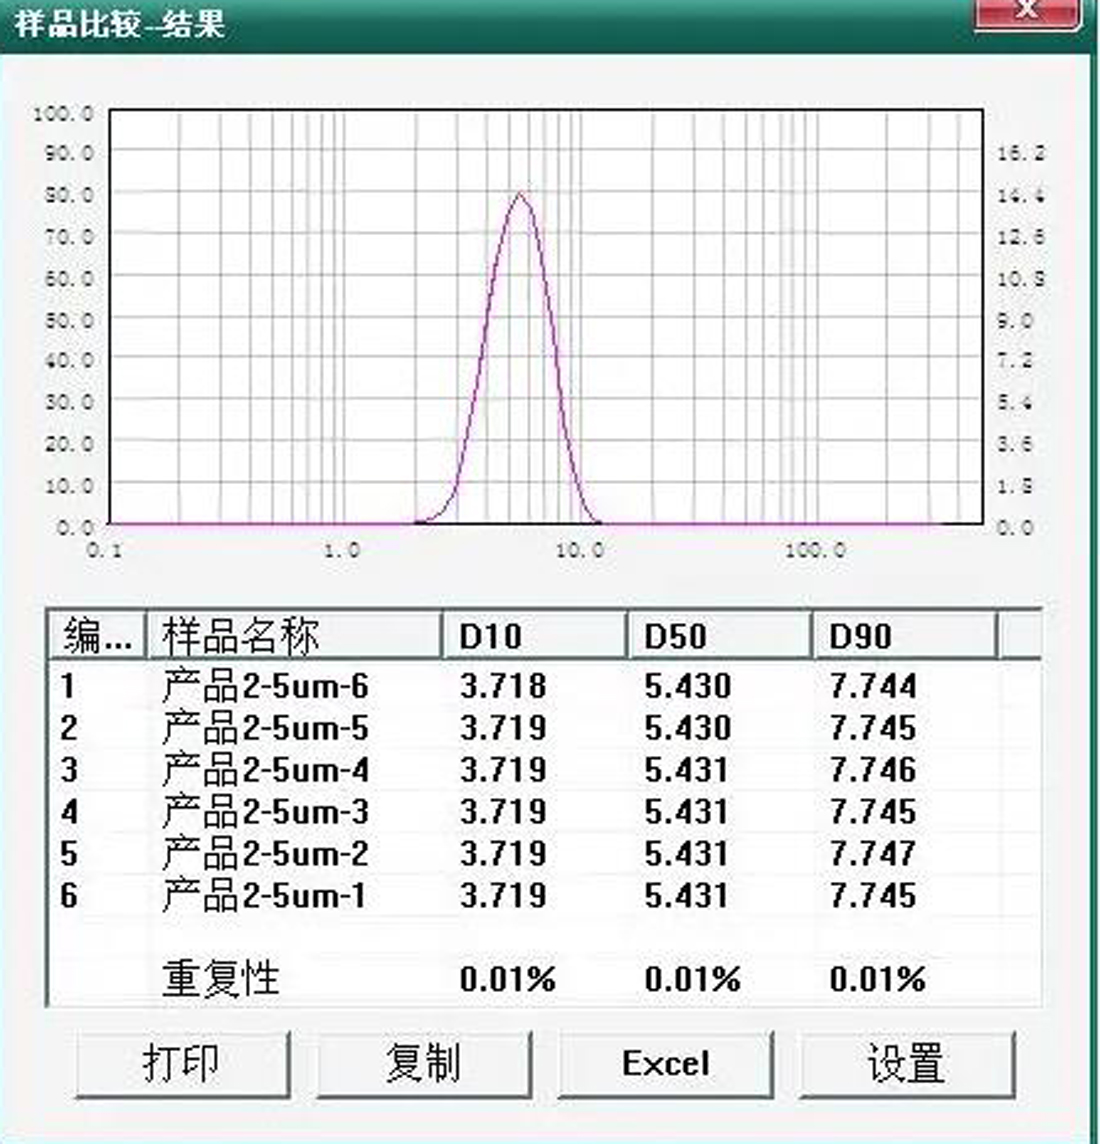Click D90 value 7.744 of 产品2-5um-6

point(873,686)
